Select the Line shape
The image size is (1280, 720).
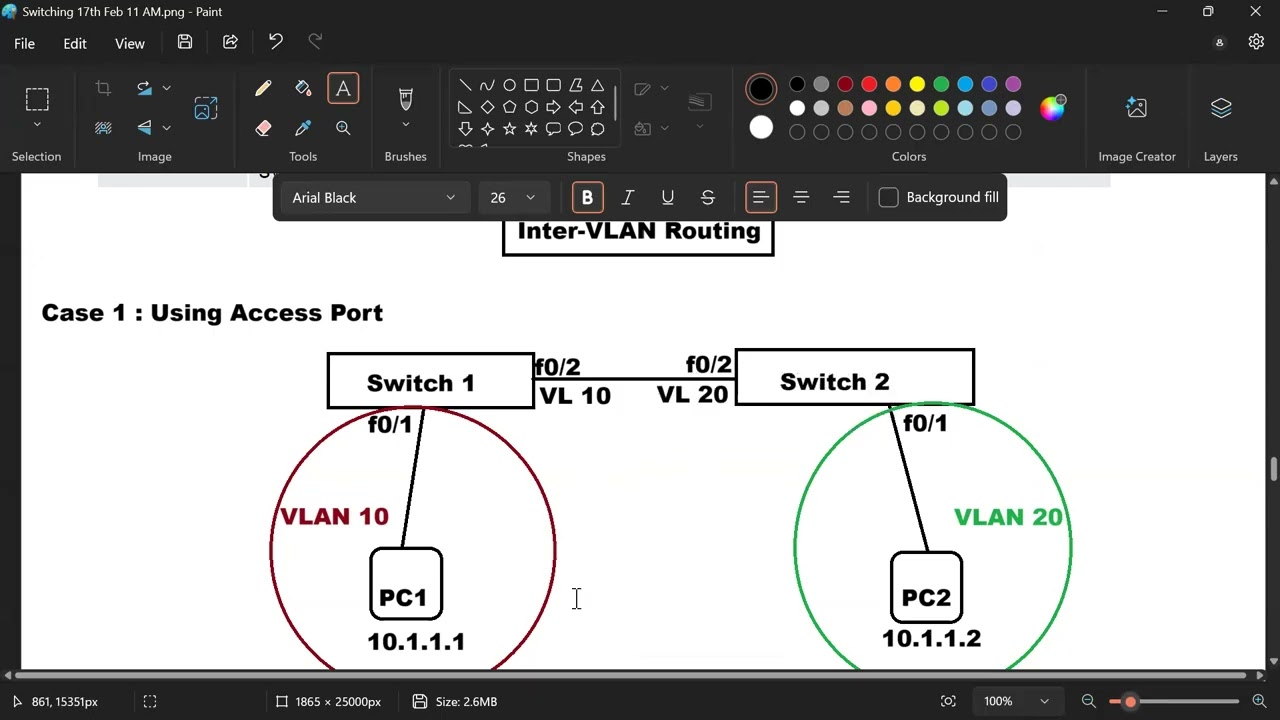pos(465,85)
